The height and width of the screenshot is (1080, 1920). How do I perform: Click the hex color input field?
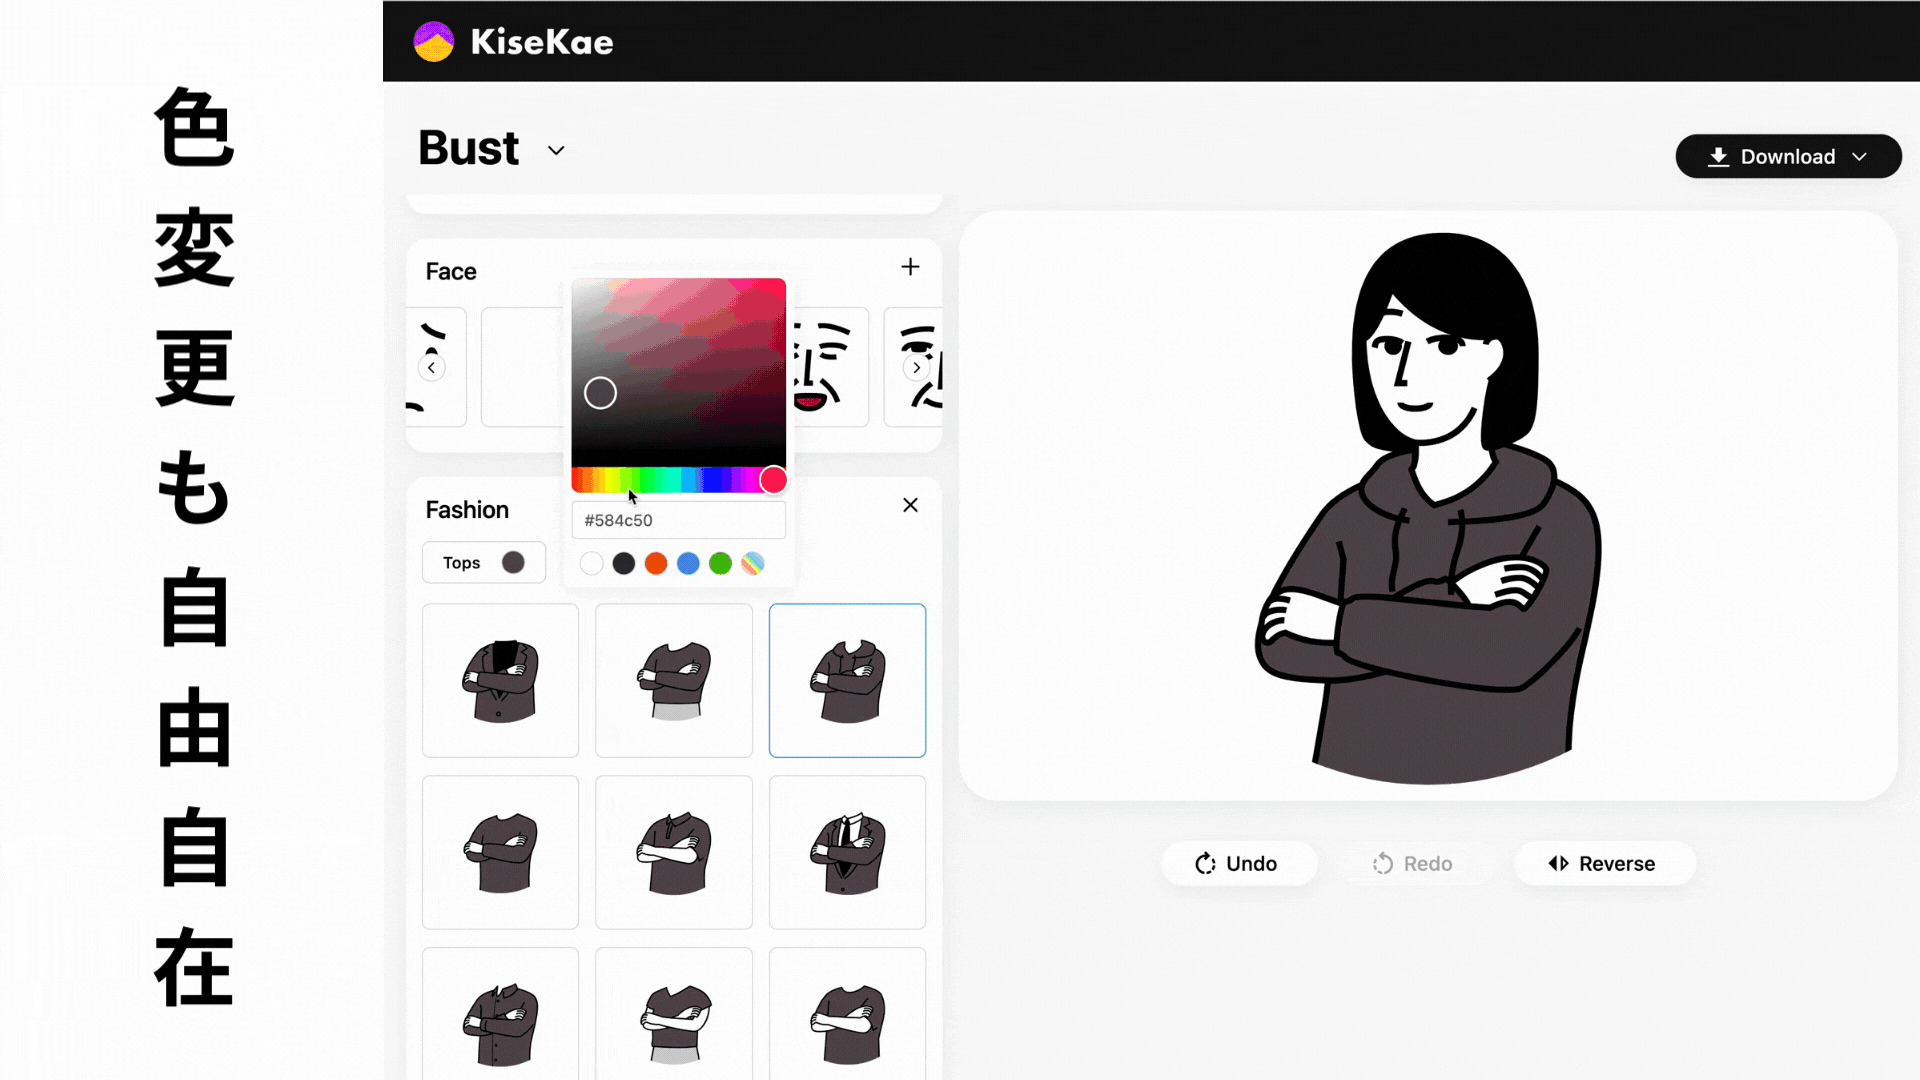678,520
